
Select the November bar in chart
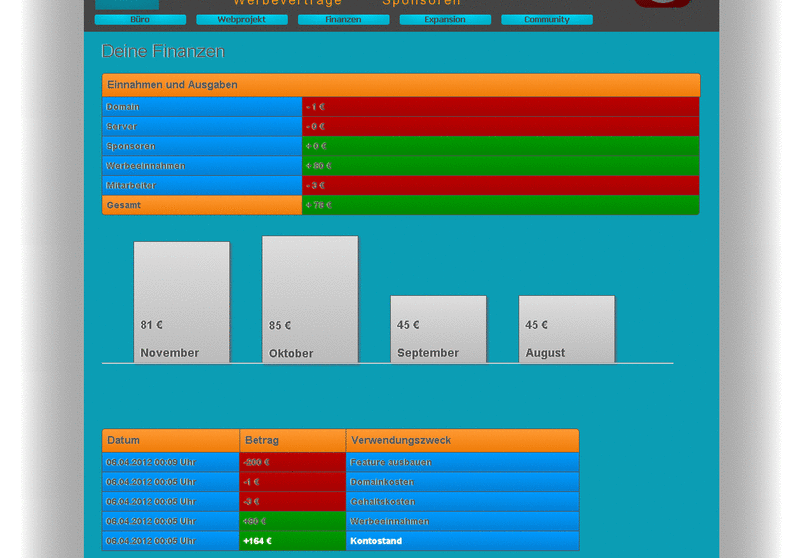coord(182,302)
